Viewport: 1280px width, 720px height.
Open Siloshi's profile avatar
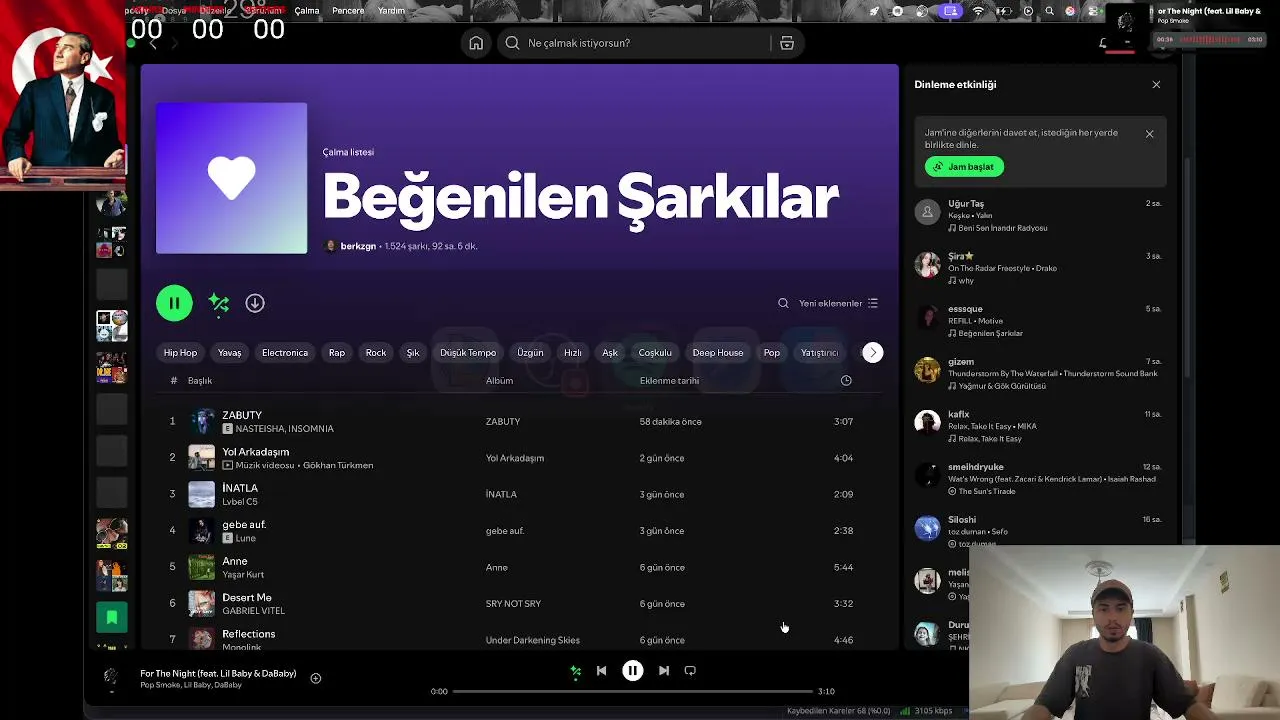(927, 528)
